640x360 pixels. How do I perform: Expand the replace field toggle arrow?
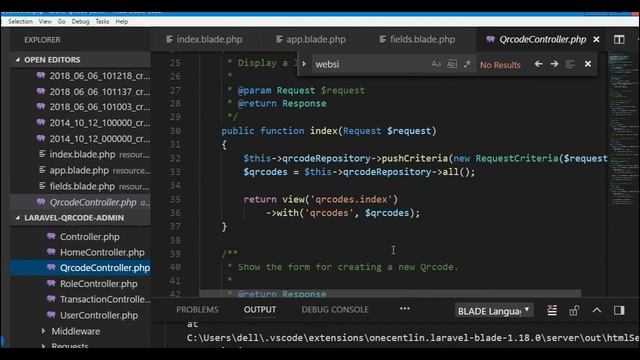304,64
